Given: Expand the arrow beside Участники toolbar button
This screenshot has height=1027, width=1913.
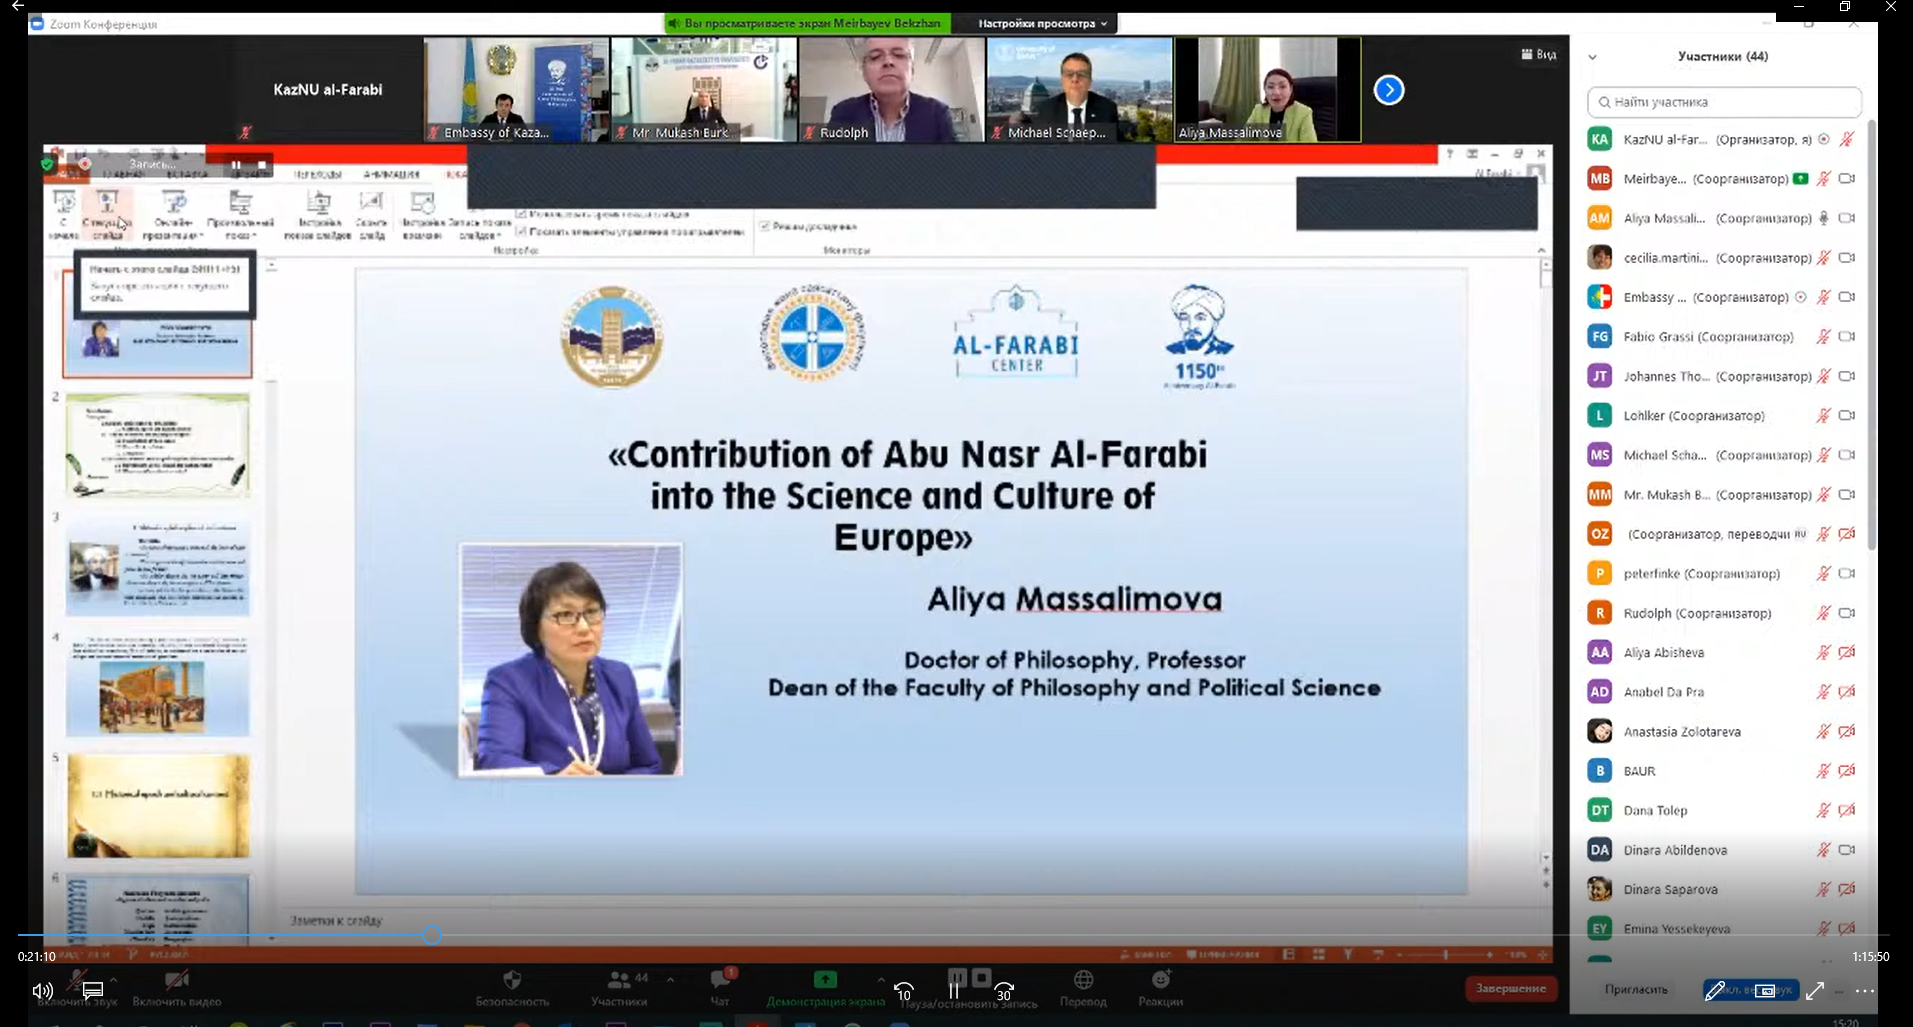Looking at the screenshot, I should pyautogui.click(x=670, y=979).
